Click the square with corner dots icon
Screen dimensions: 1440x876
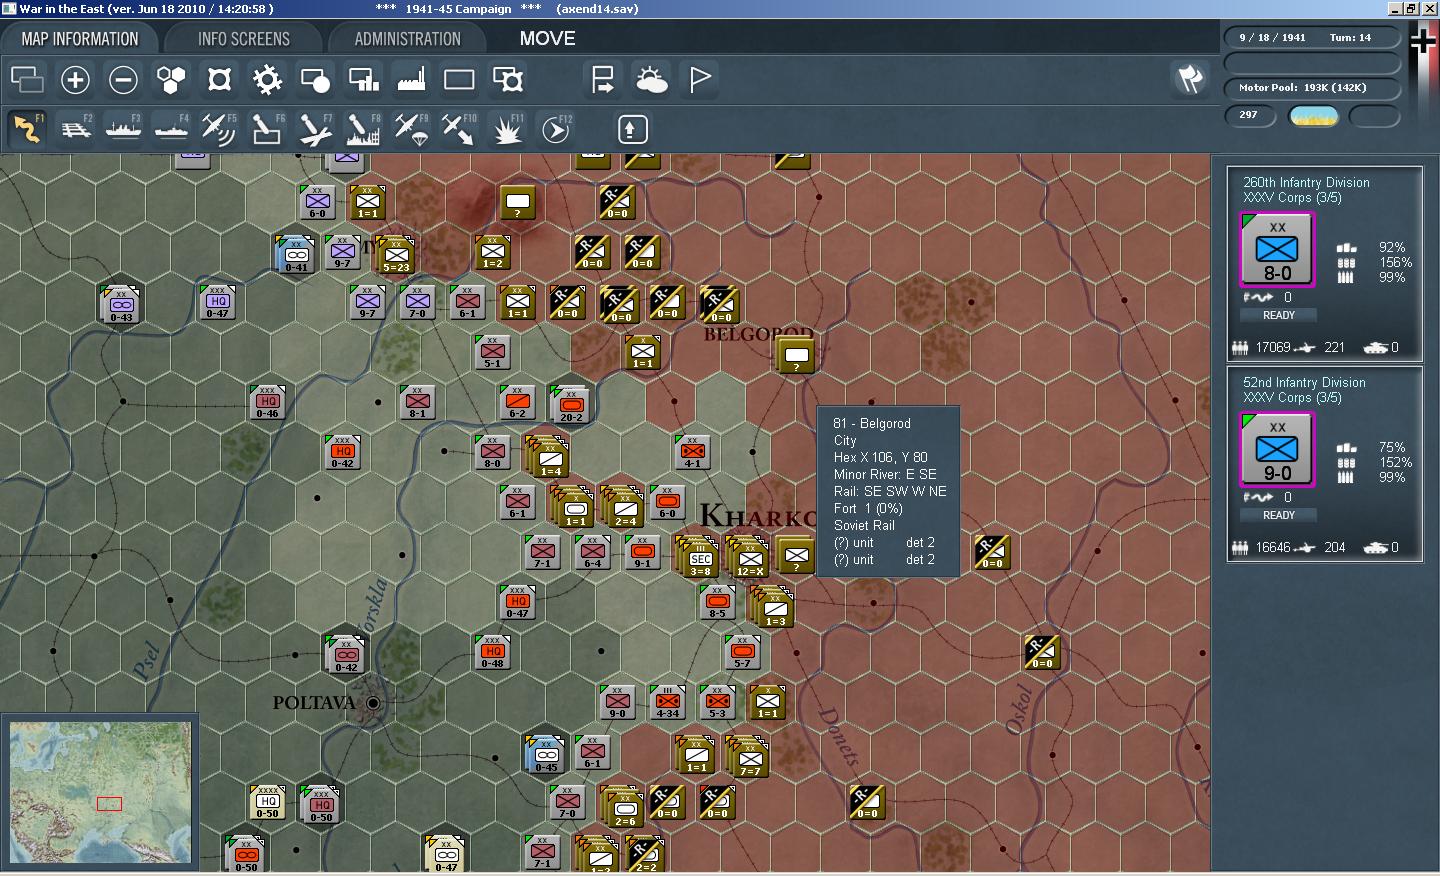(x=219, y=79)
